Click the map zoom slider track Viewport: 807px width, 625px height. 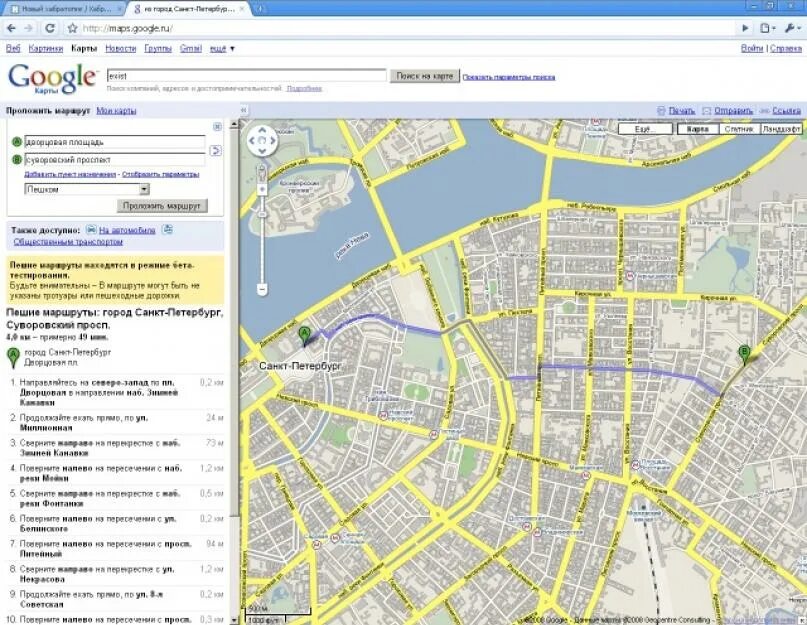(x=262, y=239)
